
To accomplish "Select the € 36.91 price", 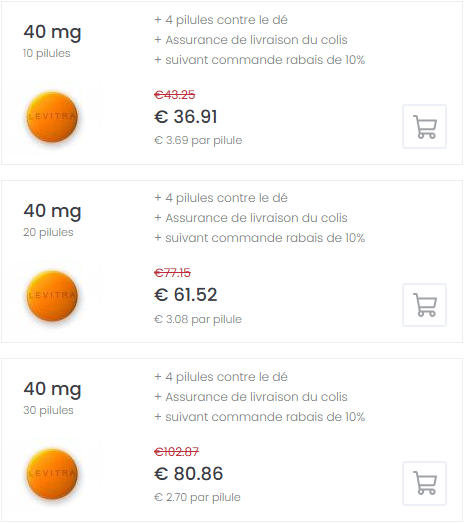I will click(x=186, y=117).
